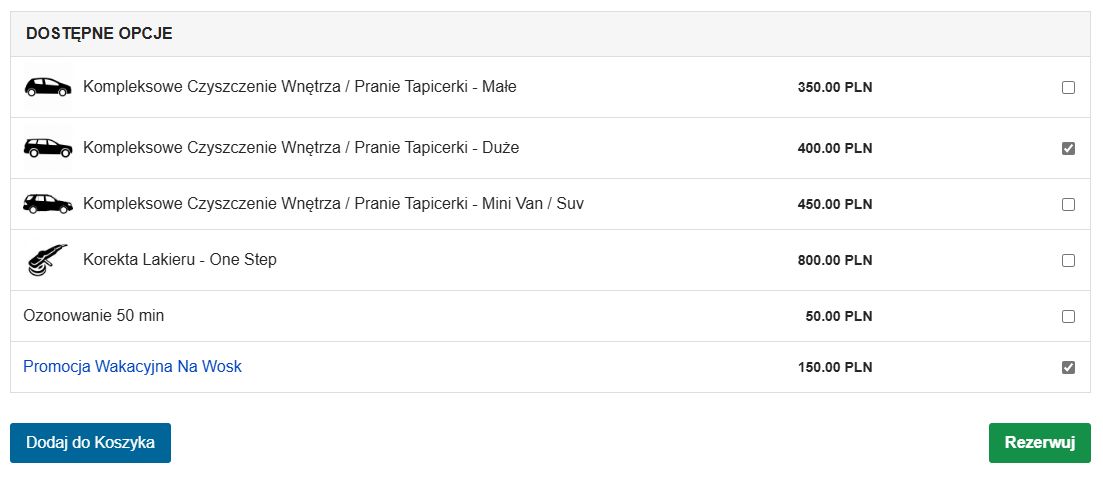Click the Pranie Tapicerki - Duże label text

pyautogui.click(x=301, y=148)
